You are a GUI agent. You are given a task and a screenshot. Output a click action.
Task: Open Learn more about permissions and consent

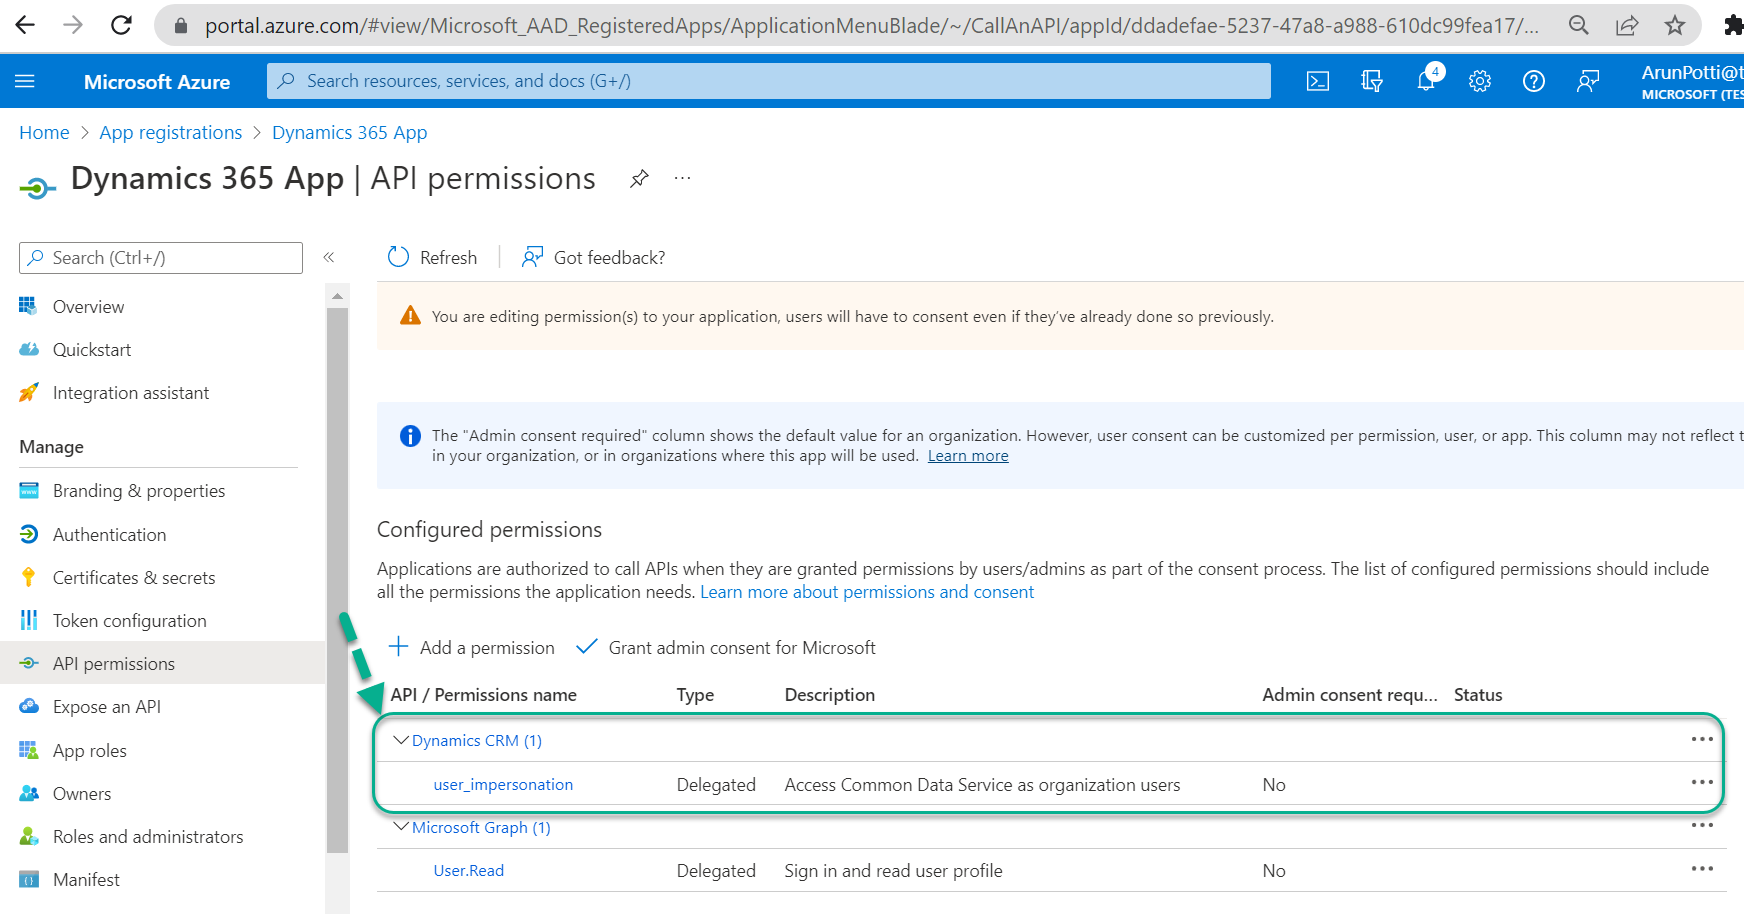pyautogui.click(x=867, y=591)
